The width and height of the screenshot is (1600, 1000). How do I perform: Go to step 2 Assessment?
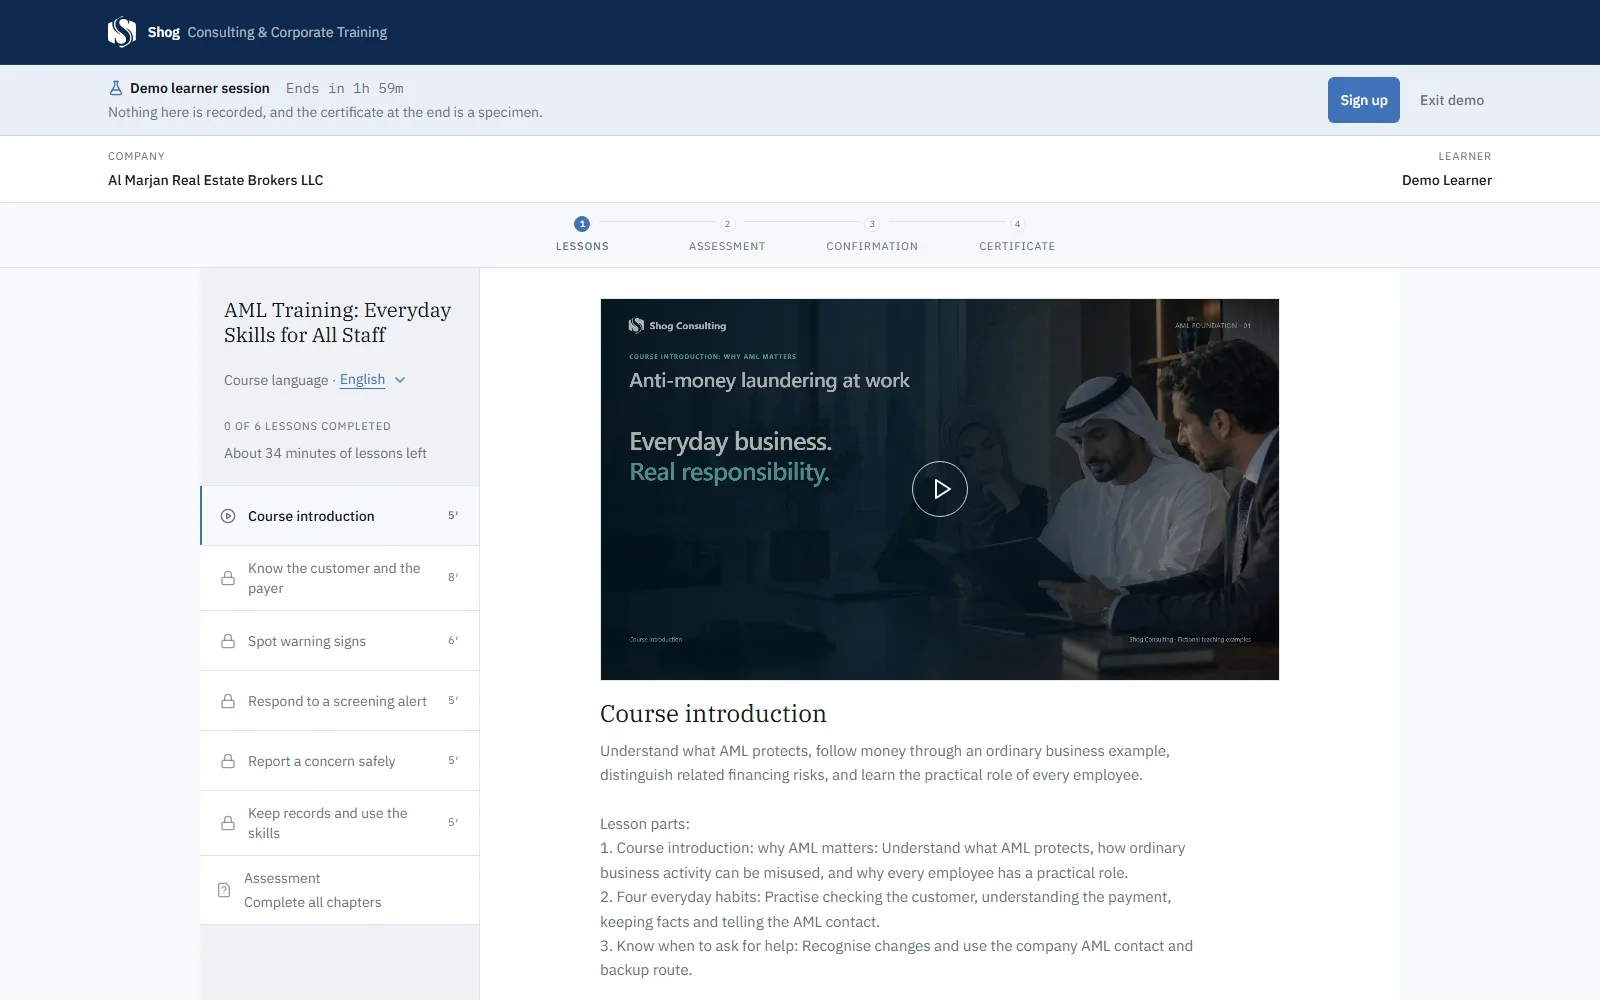pyautogui.click(x=727, y=234)
